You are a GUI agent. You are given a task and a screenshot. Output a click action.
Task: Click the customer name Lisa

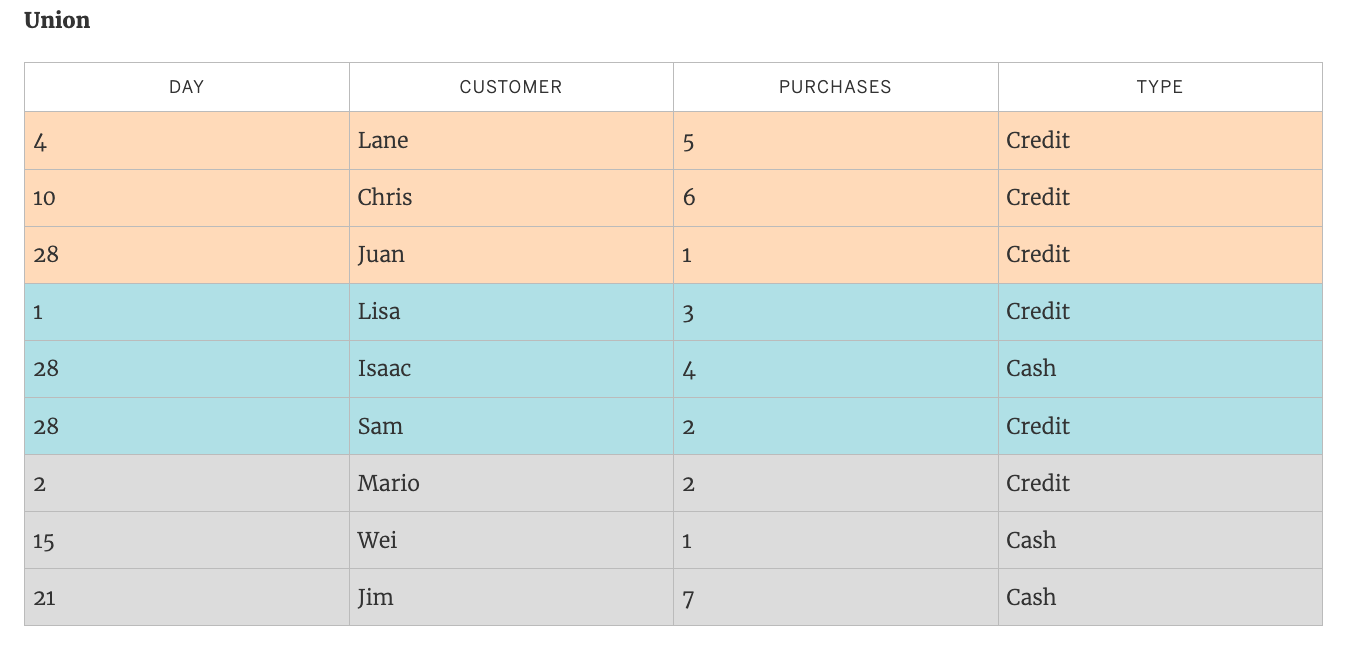379,312
